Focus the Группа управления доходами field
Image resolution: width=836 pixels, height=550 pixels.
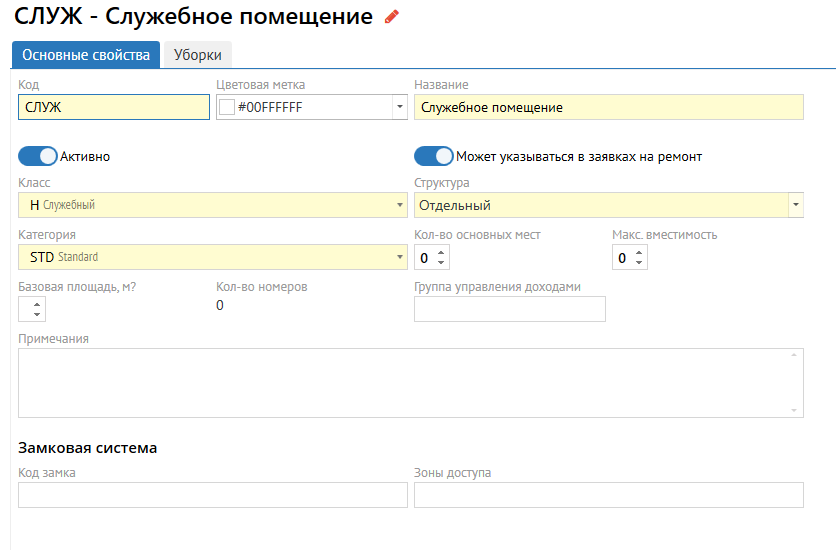point(509,309)
